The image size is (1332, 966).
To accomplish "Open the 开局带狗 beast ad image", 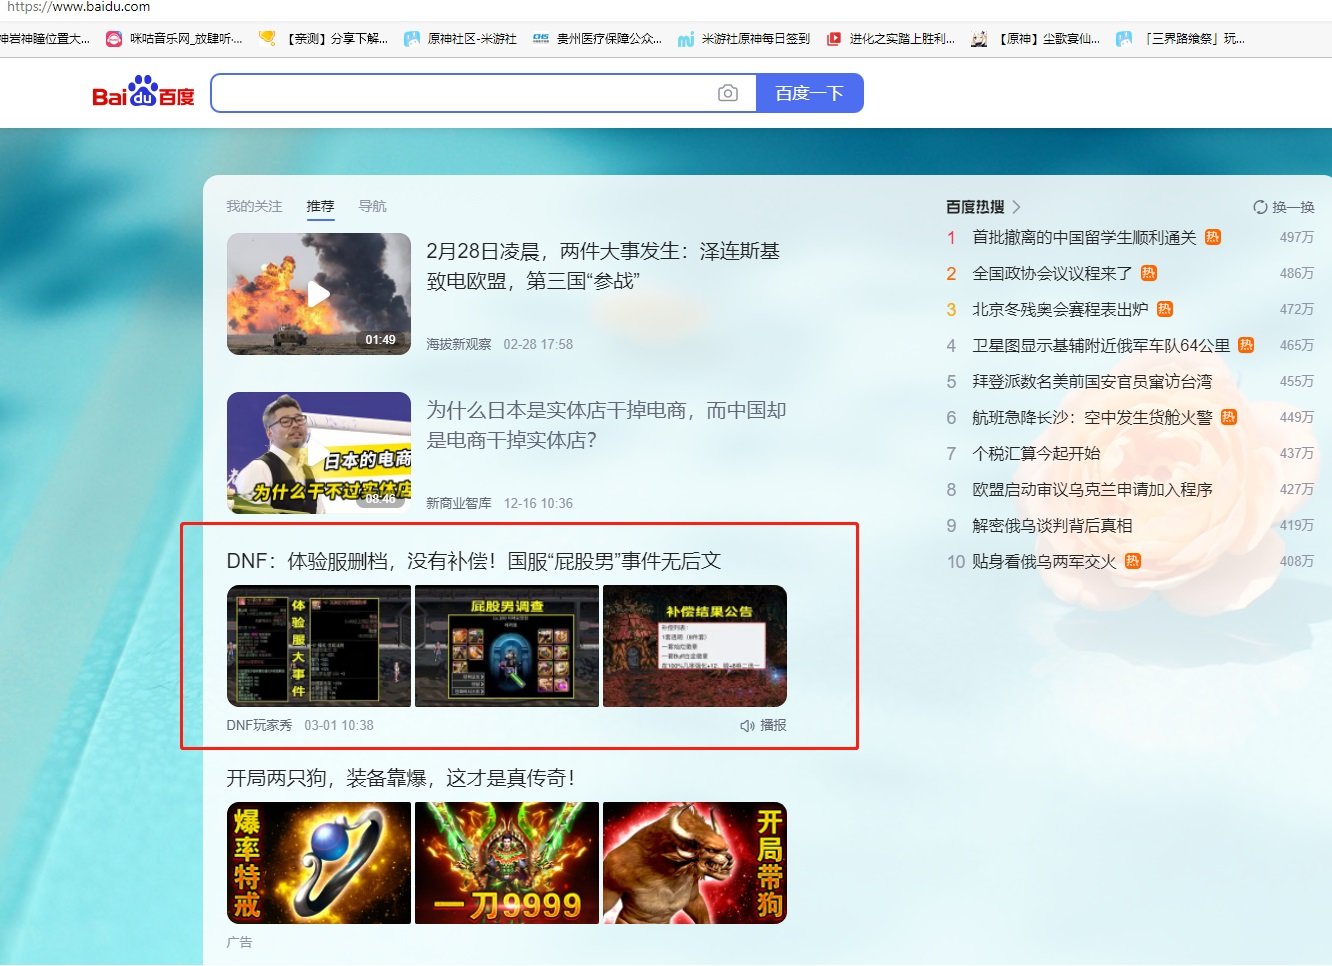I will (695, 863).
